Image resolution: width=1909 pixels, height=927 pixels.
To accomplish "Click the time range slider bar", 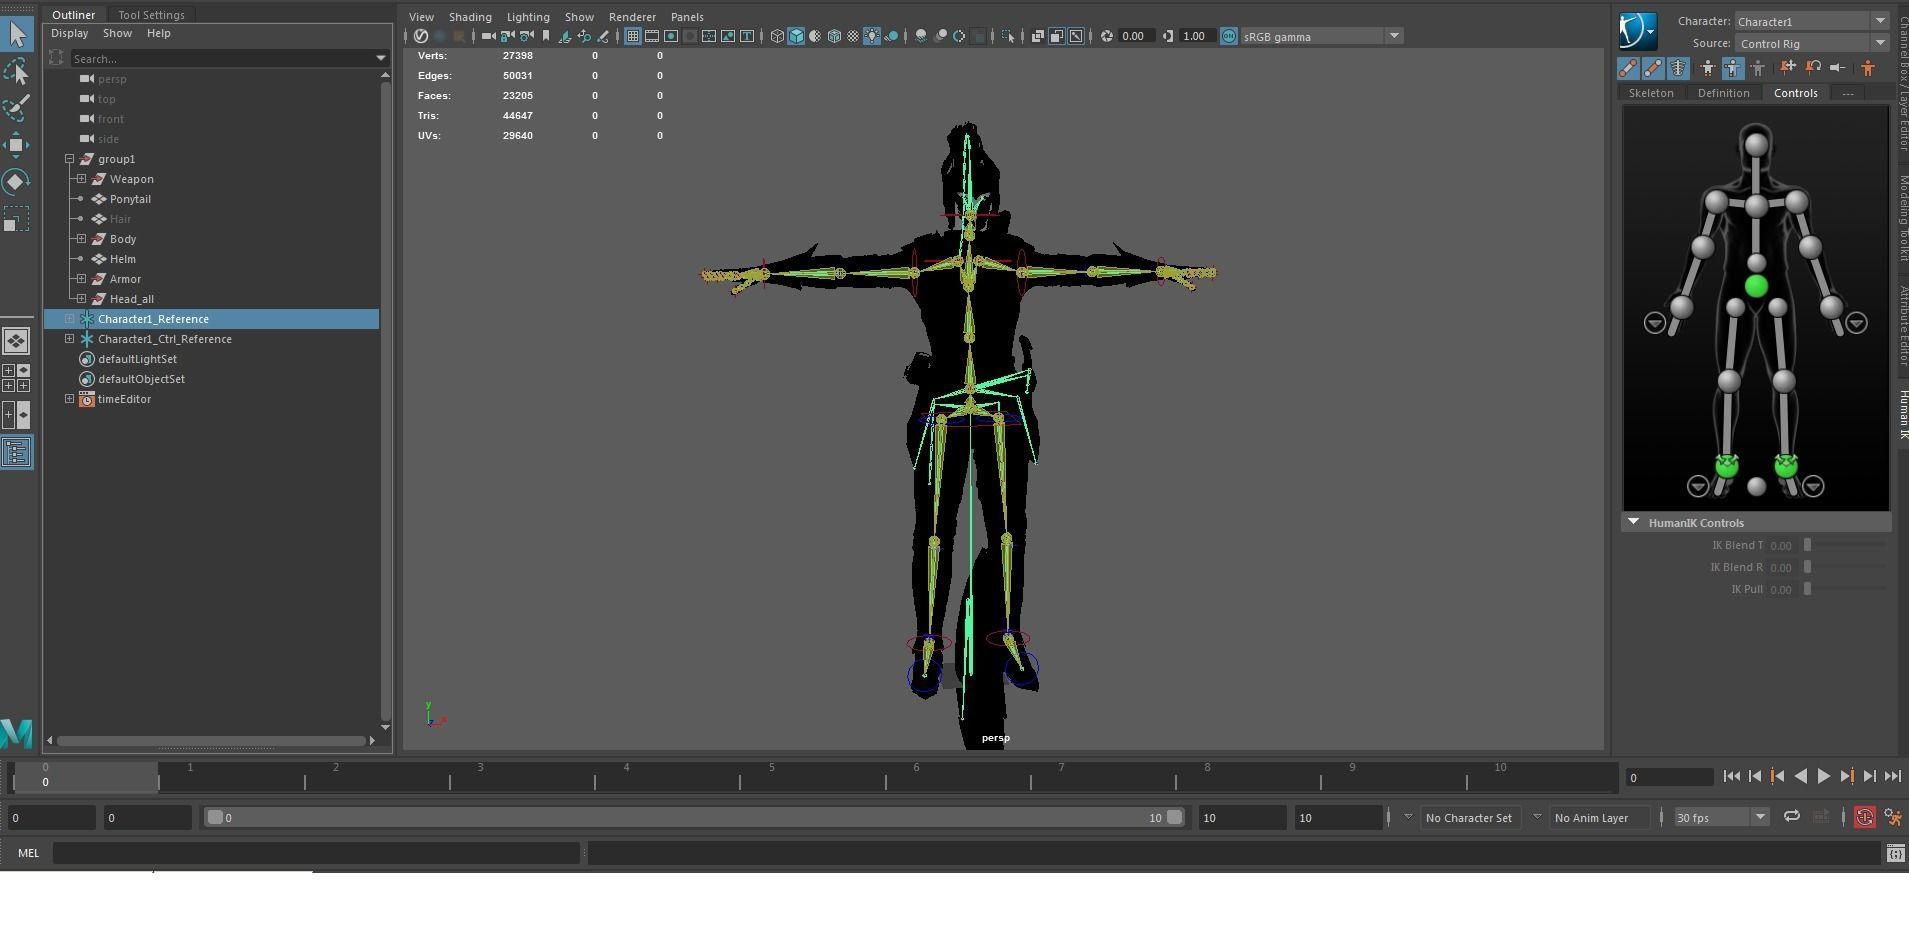I will (x=696, y=817).
